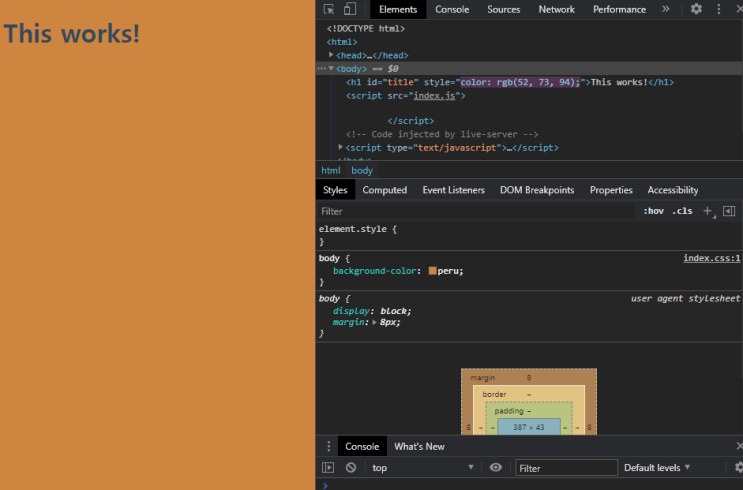The image size is (743, 490).
Task: Click the 387 × 43 content box
Action: 529,427
